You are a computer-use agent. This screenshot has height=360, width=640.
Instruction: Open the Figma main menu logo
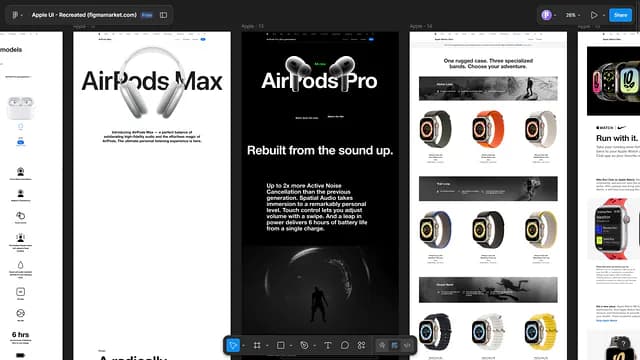15,15
